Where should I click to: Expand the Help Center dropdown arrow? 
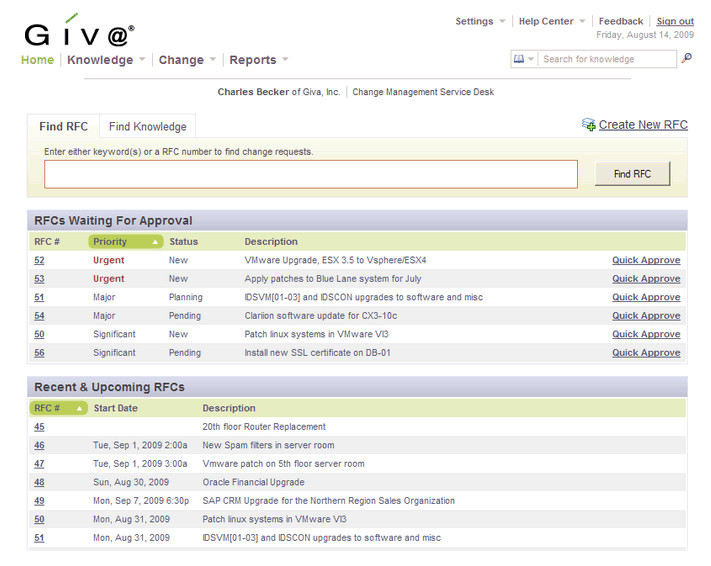tap(582, 21)
